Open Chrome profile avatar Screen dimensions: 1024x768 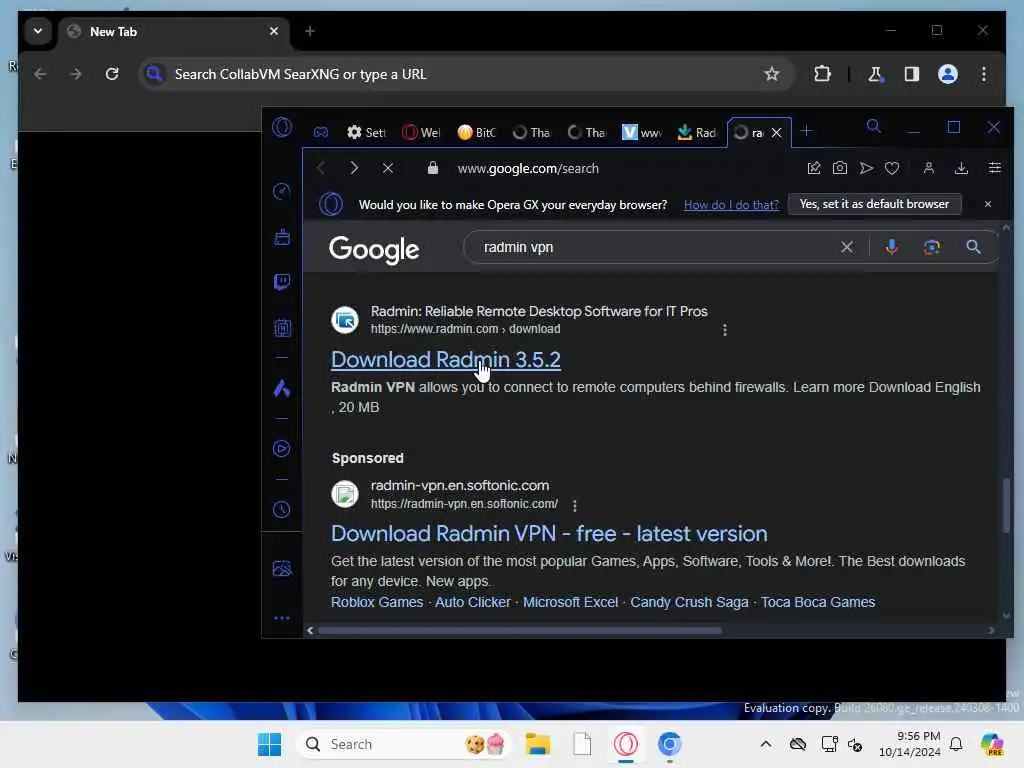tap(948, 74)
